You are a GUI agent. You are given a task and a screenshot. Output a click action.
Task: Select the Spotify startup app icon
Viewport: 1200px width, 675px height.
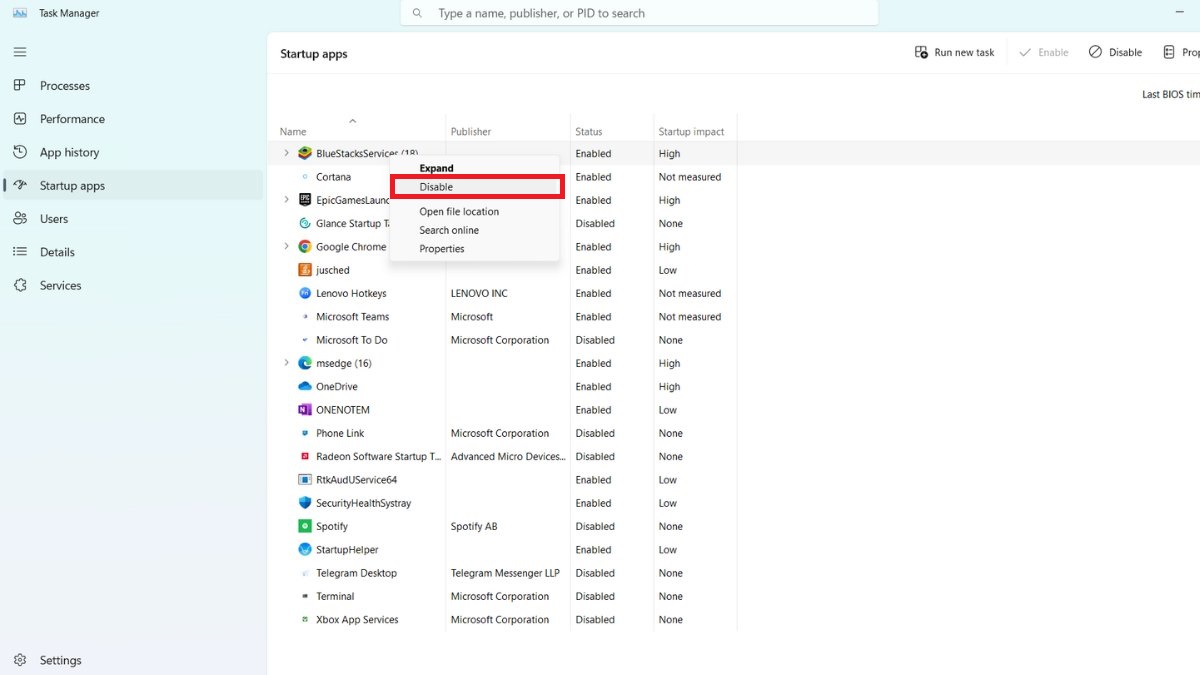(305, 526)
